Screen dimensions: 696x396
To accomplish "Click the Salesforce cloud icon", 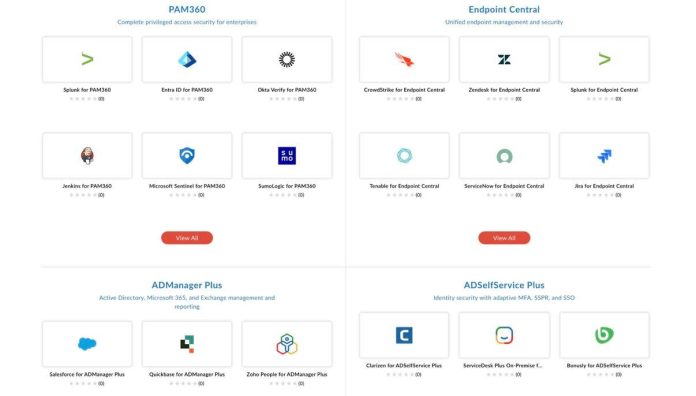I will (x=87, y=344).
